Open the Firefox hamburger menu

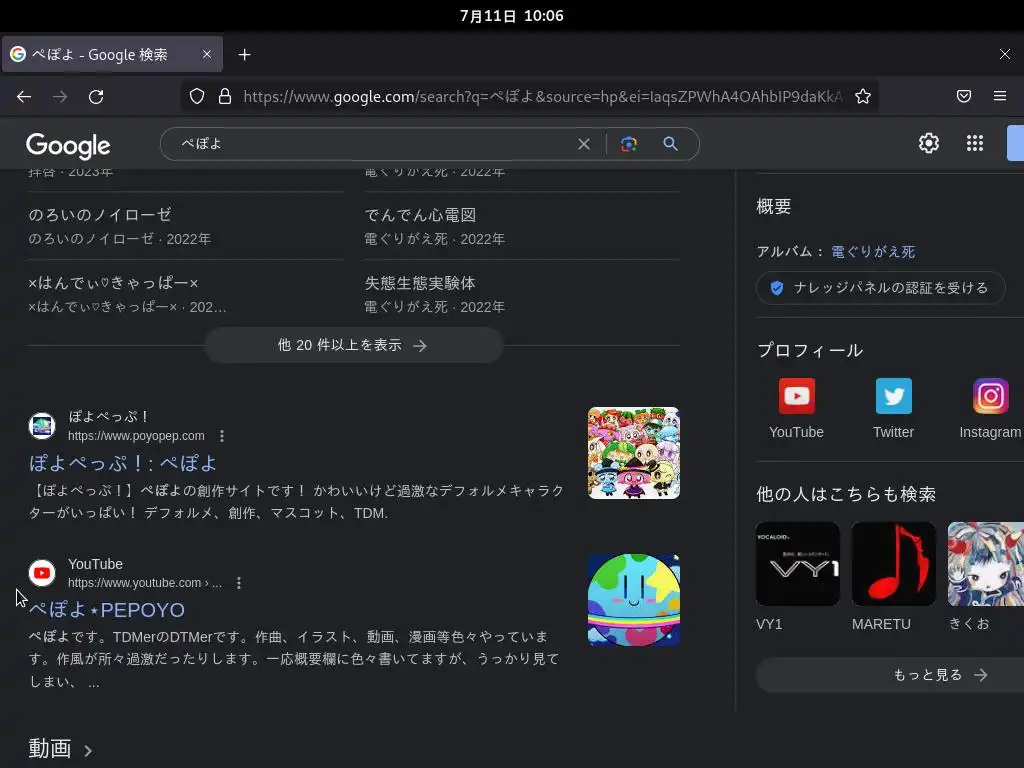(x=1000, y=97)
